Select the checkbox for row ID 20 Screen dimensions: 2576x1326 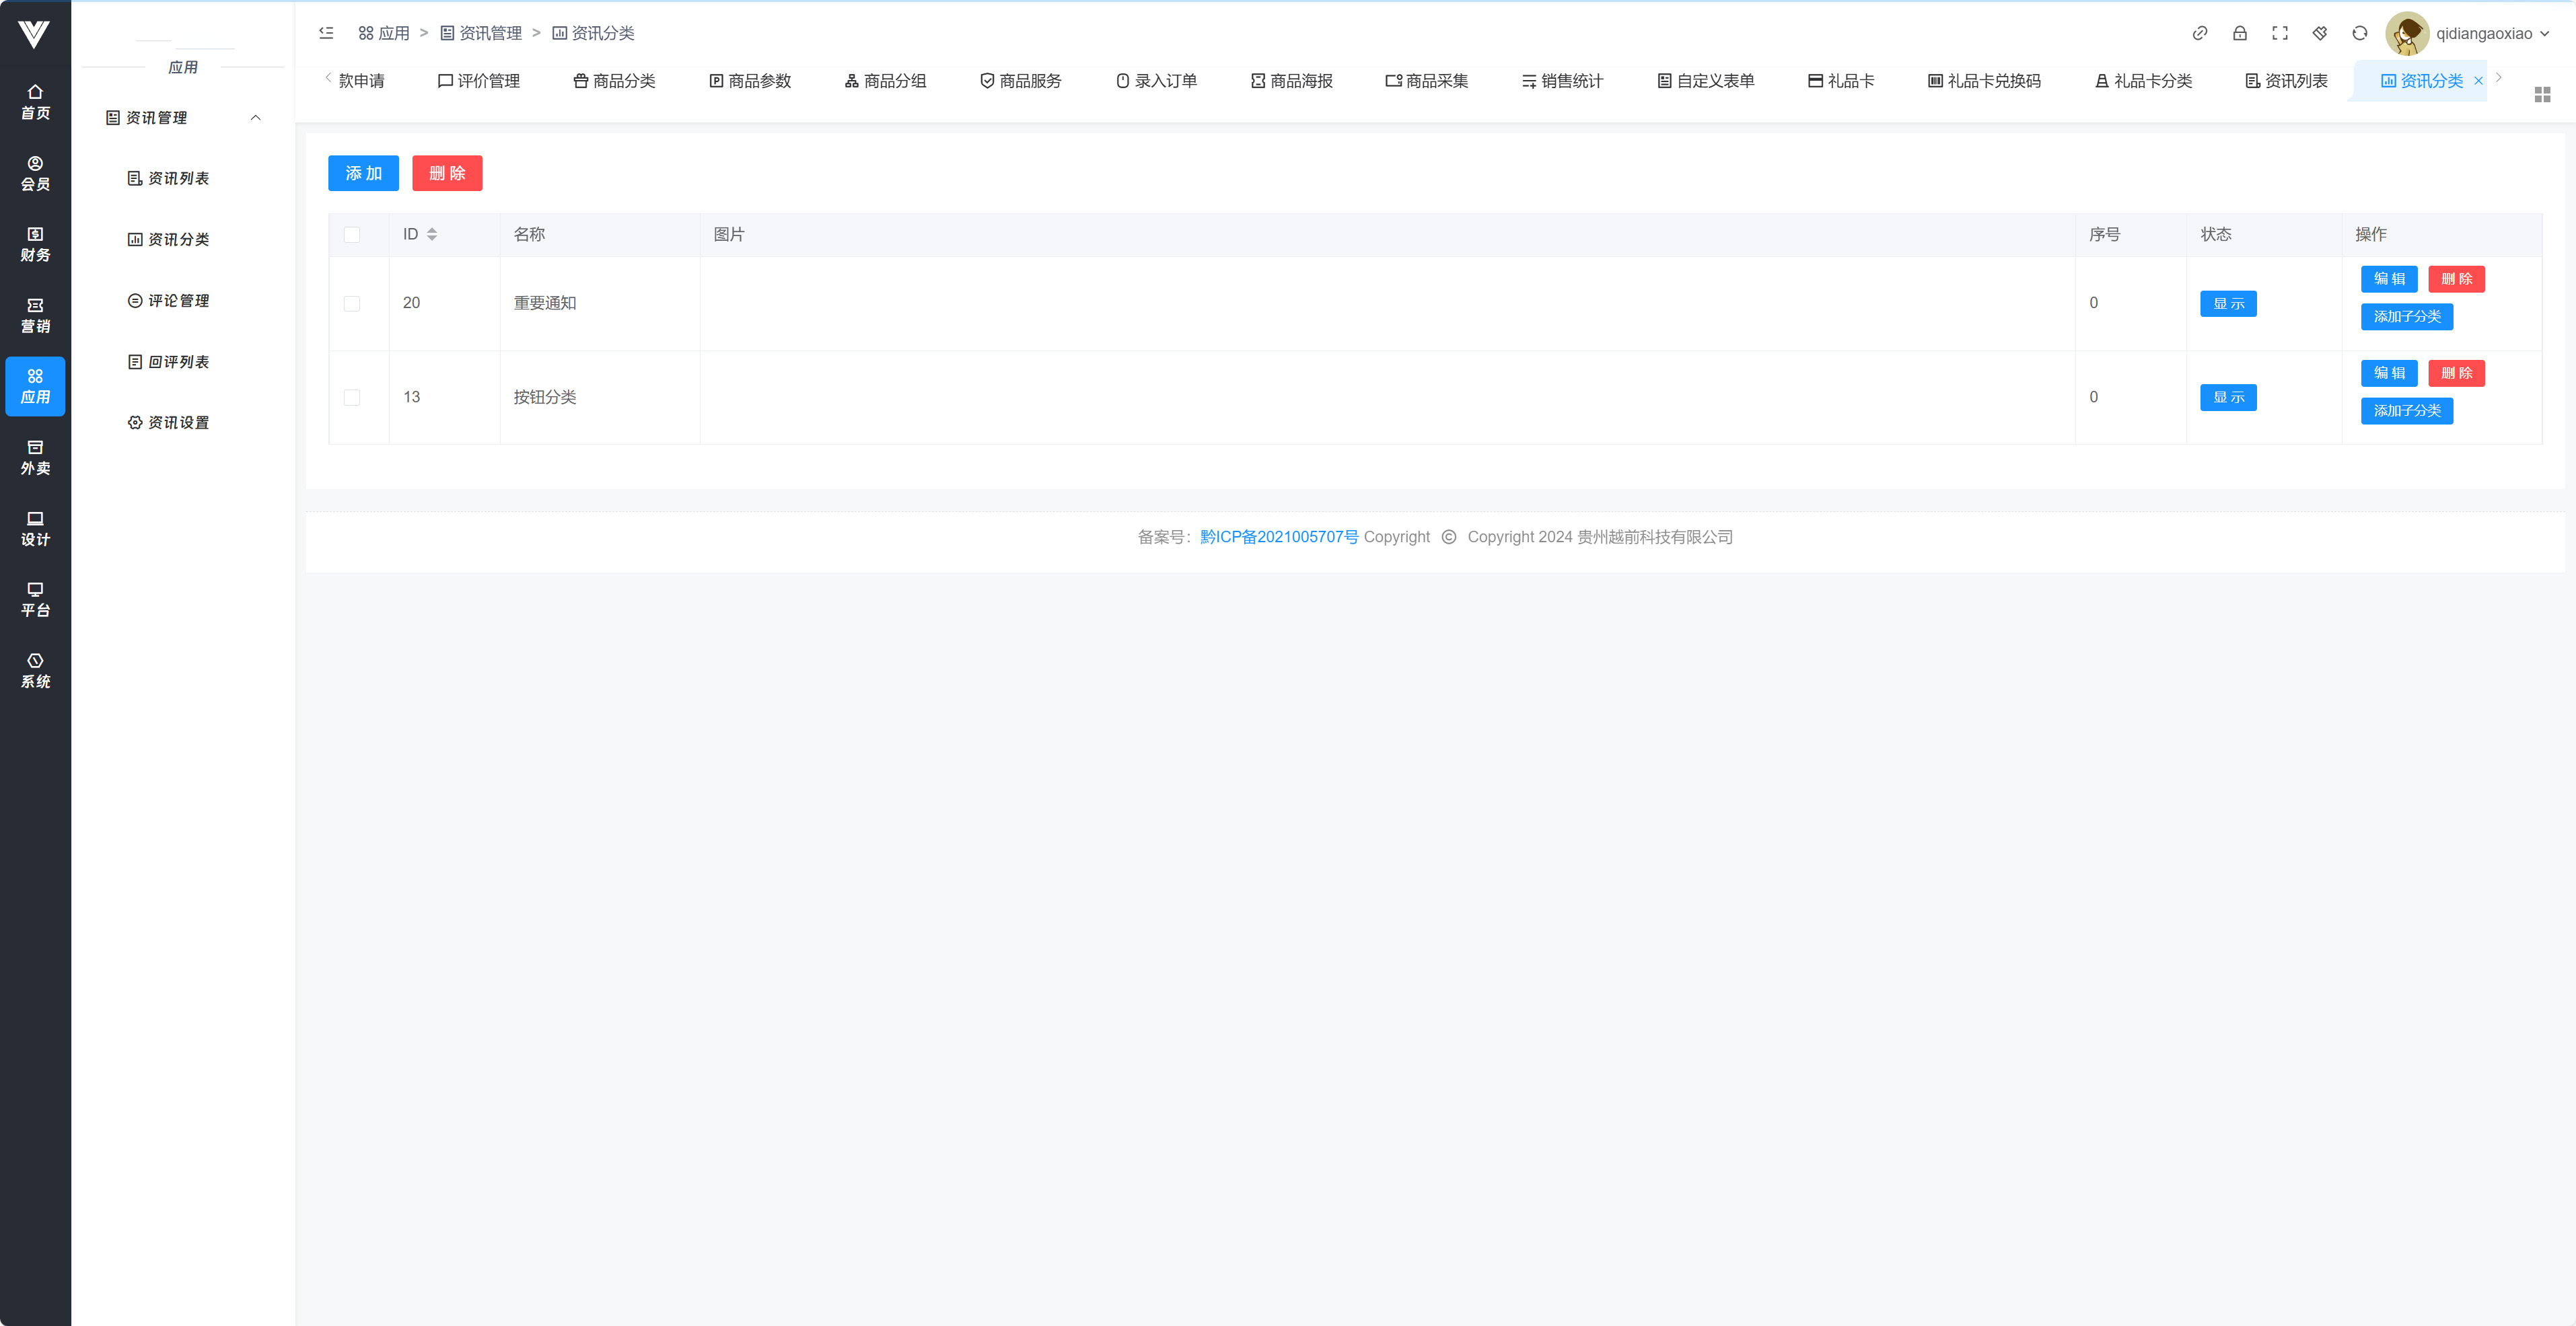pos(352,303)
